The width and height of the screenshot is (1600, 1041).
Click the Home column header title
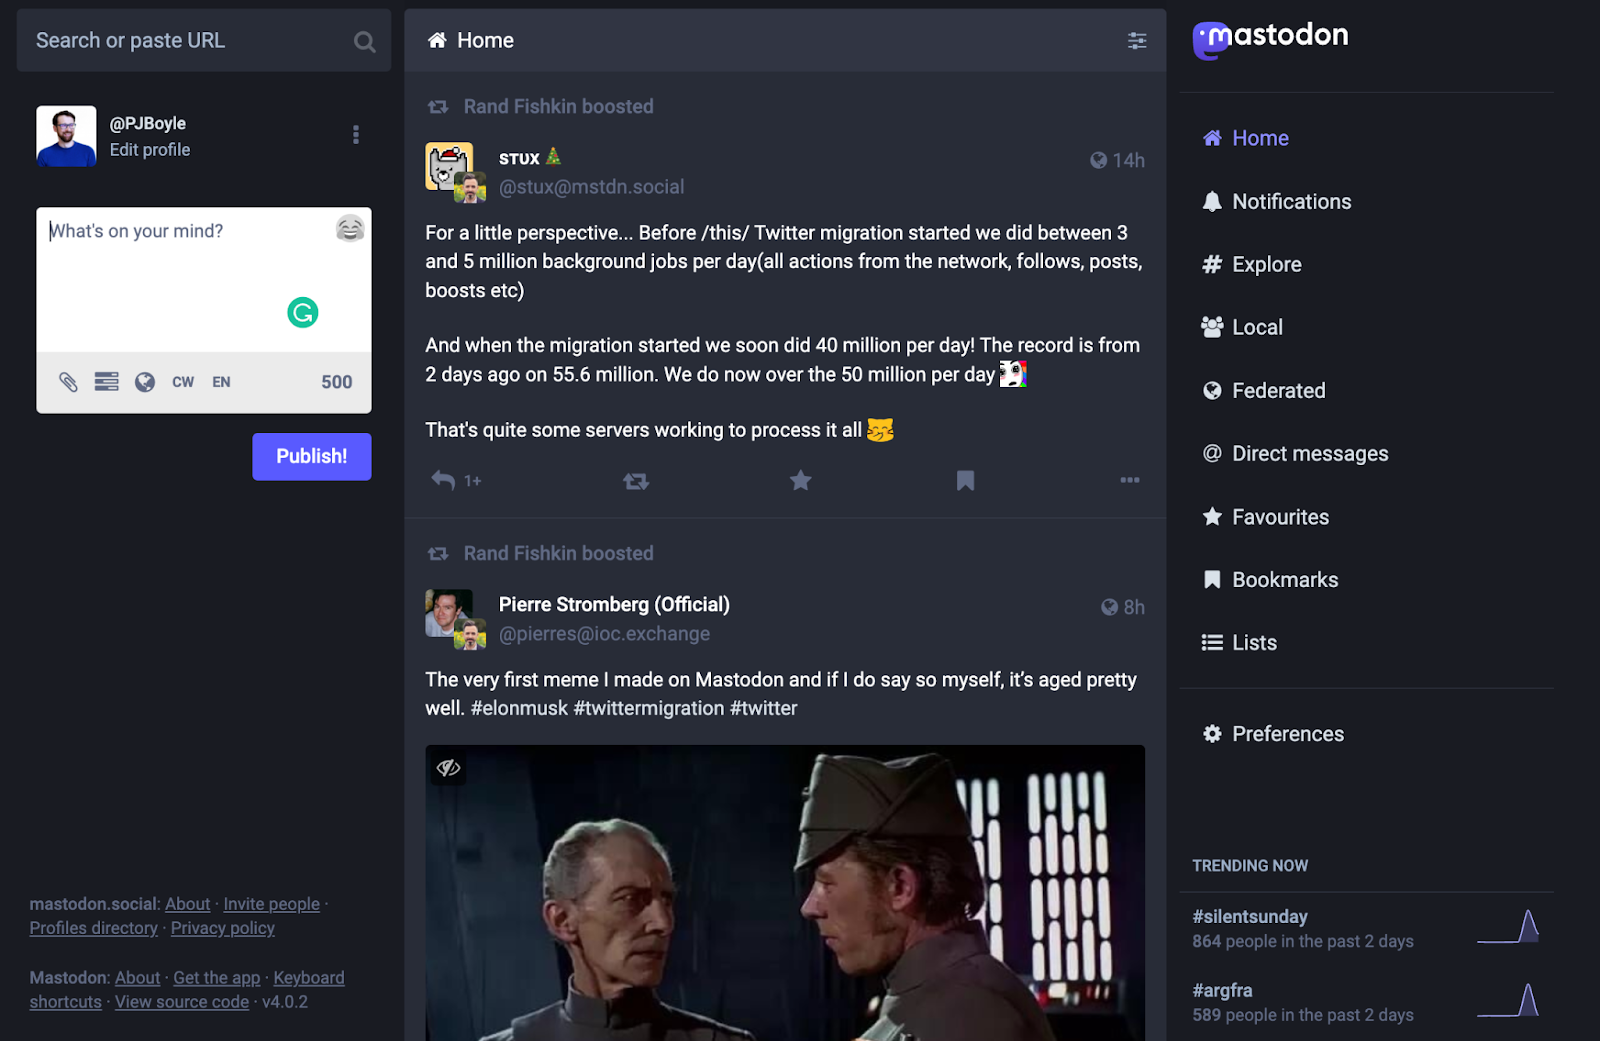[485, 41]
